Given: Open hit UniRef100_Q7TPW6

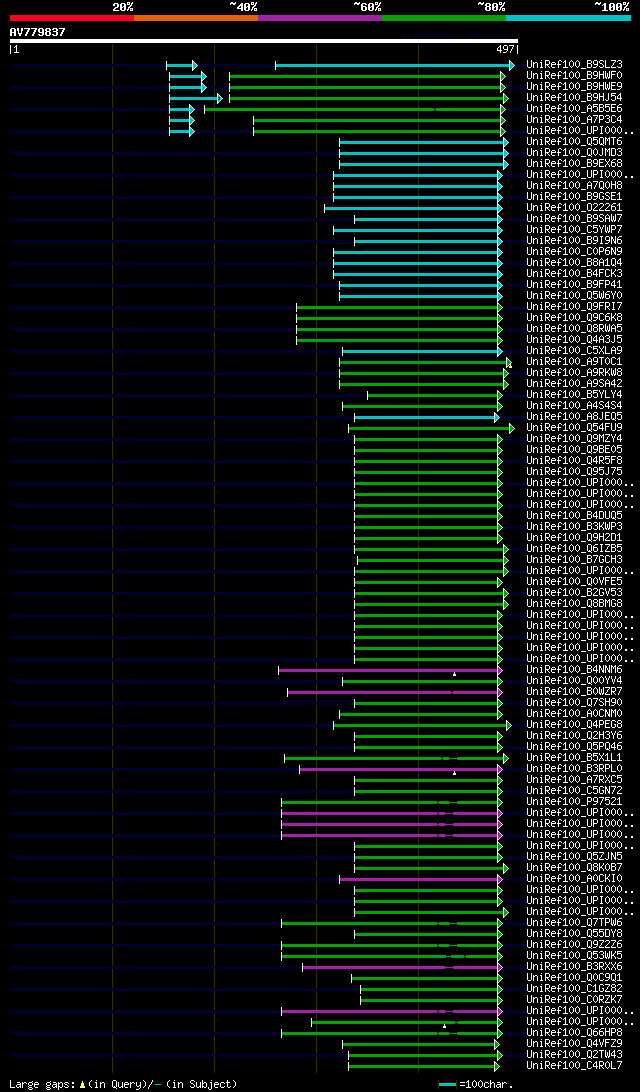Looking at the screenshot, I should pos(574,923).
